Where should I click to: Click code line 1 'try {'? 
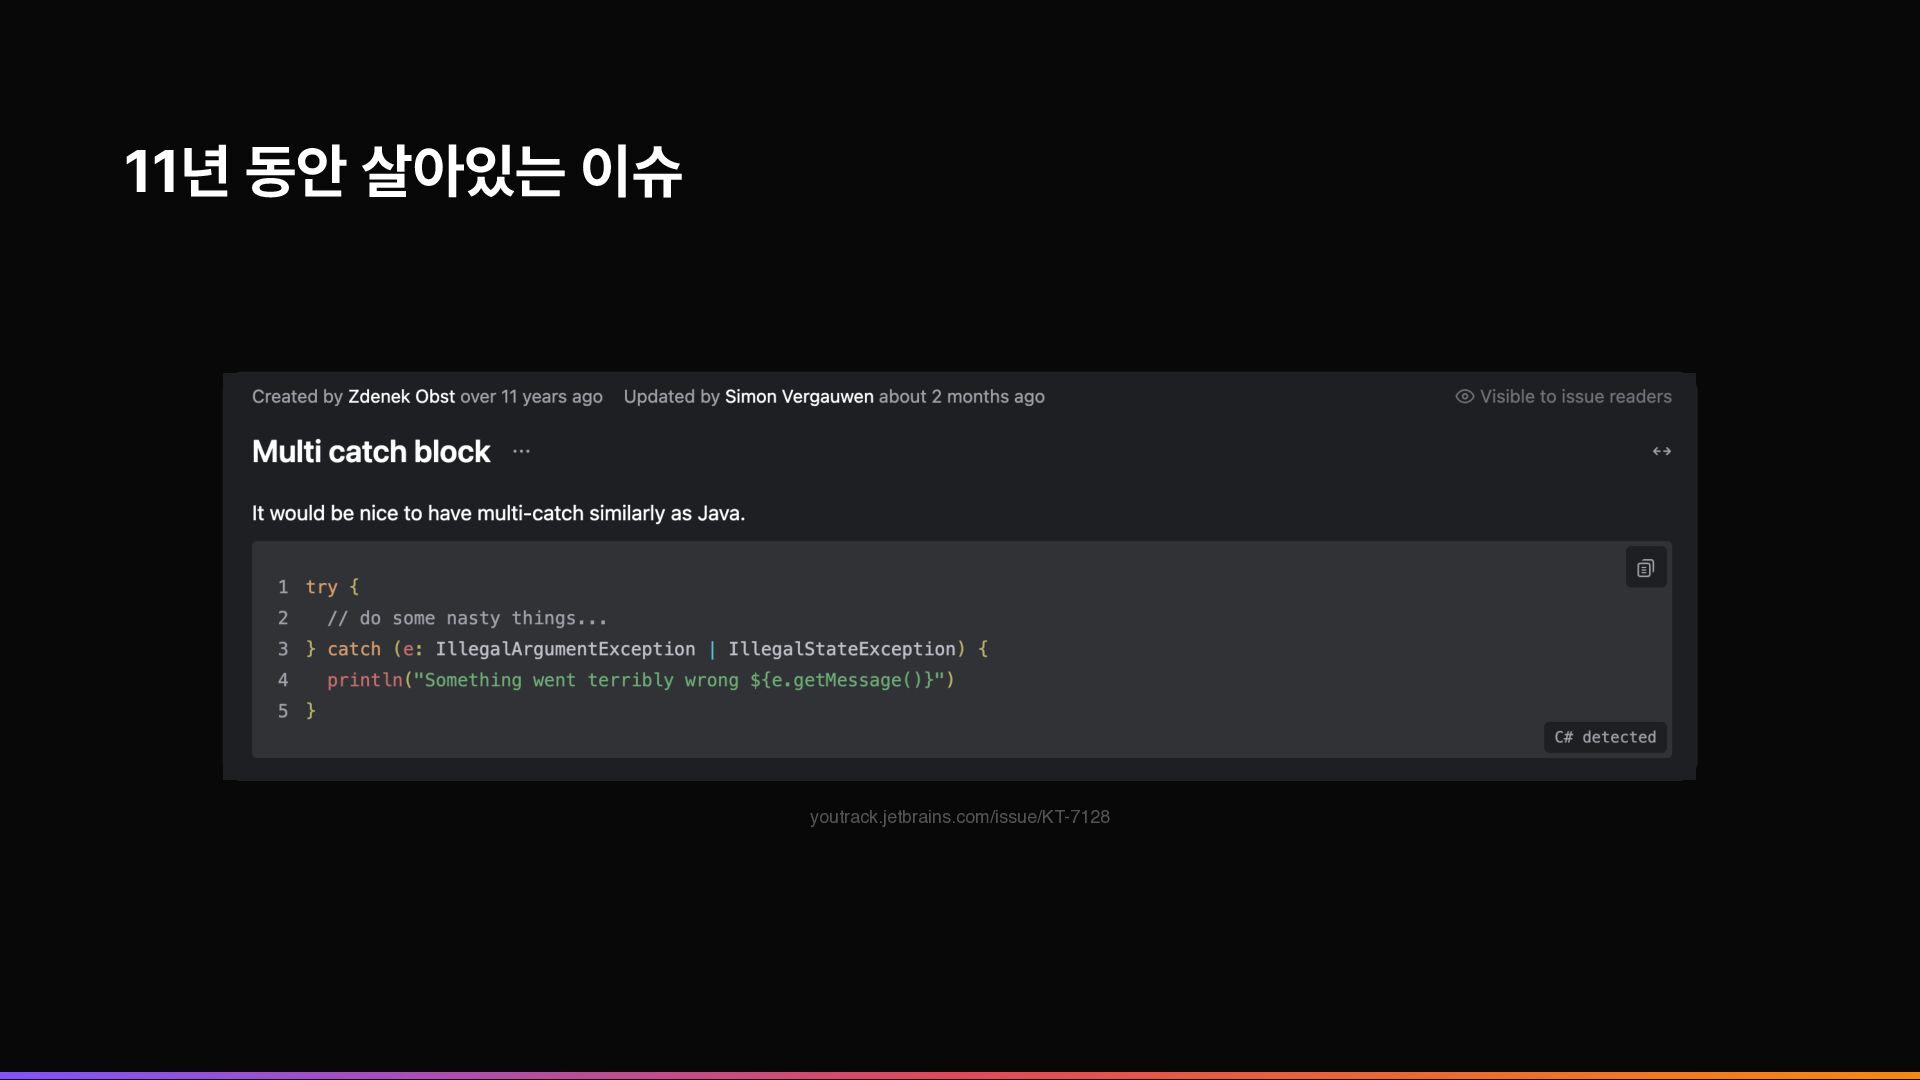click(x=332, y=587)
